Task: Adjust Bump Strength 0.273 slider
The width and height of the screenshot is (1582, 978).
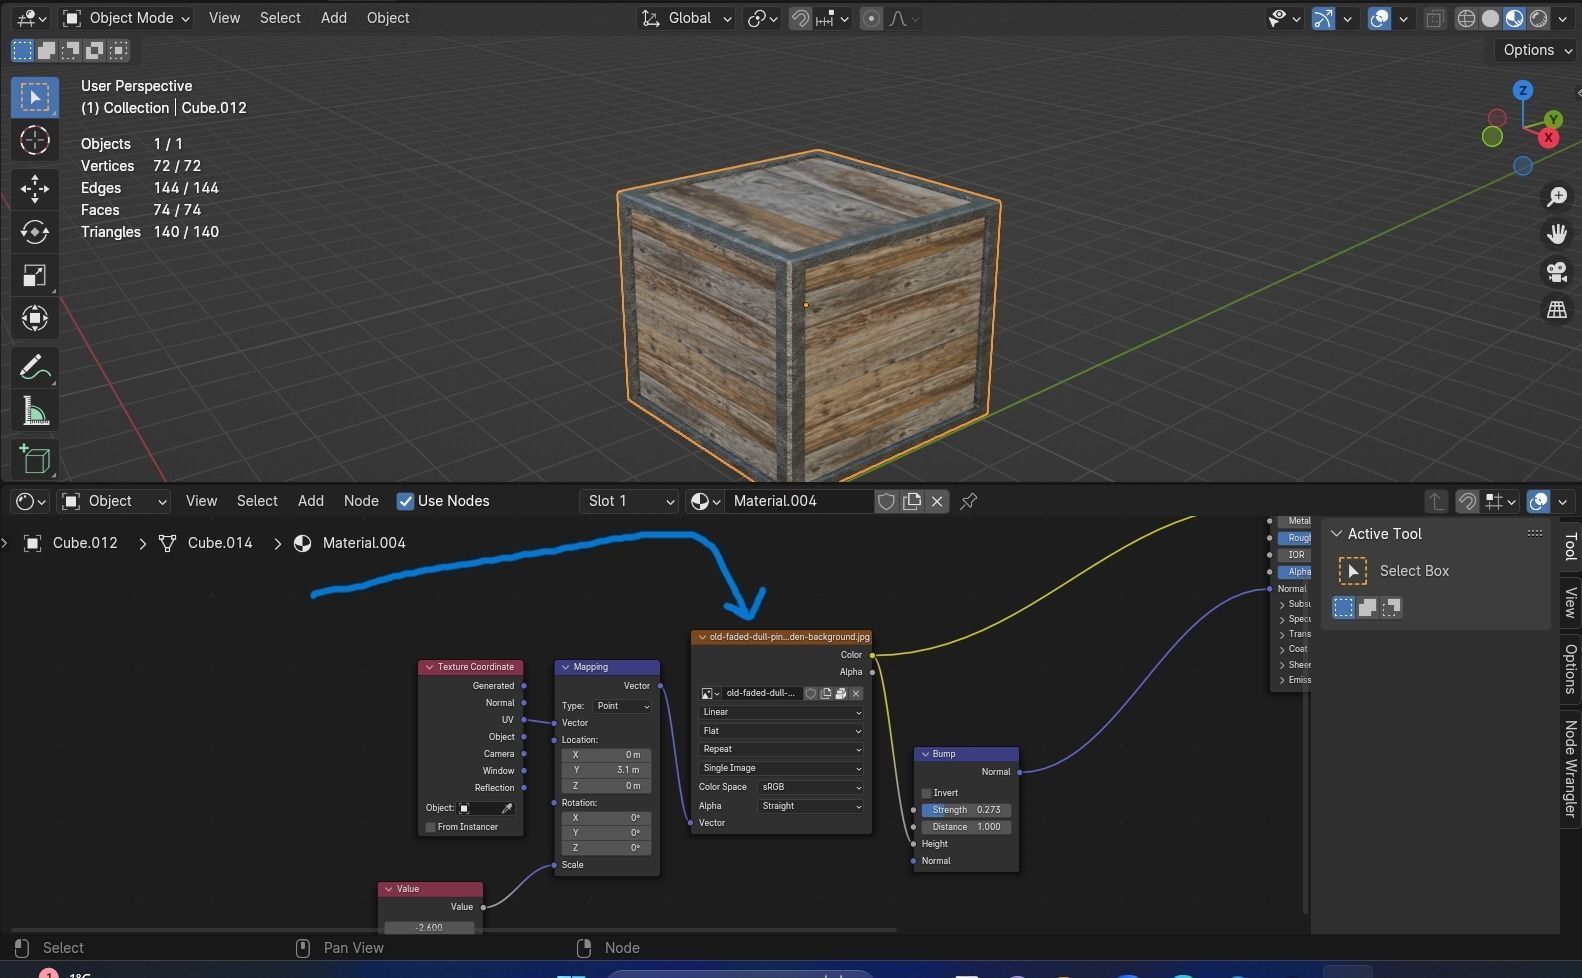Action: click(966, 810)
